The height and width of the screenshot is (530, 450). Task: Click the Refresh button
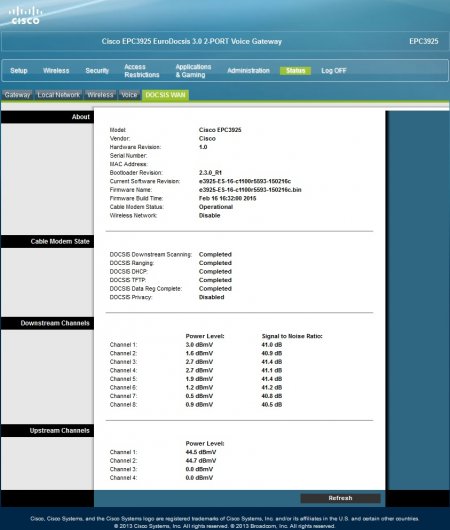tap(340, 498)
